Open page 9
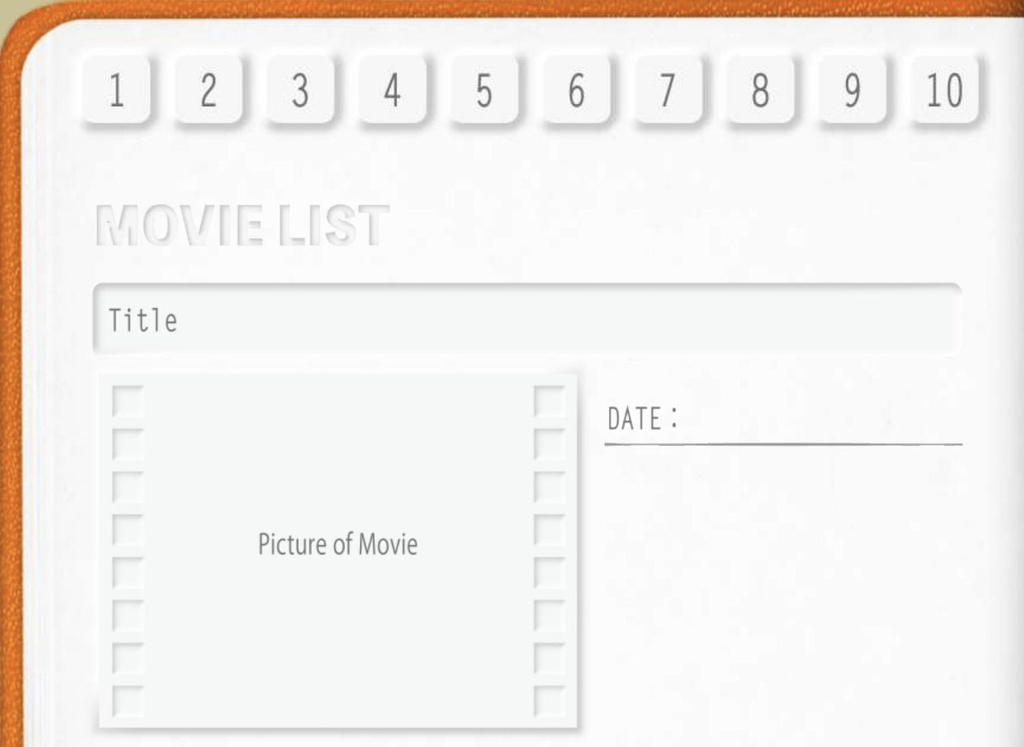 click(x=851, y=89)
